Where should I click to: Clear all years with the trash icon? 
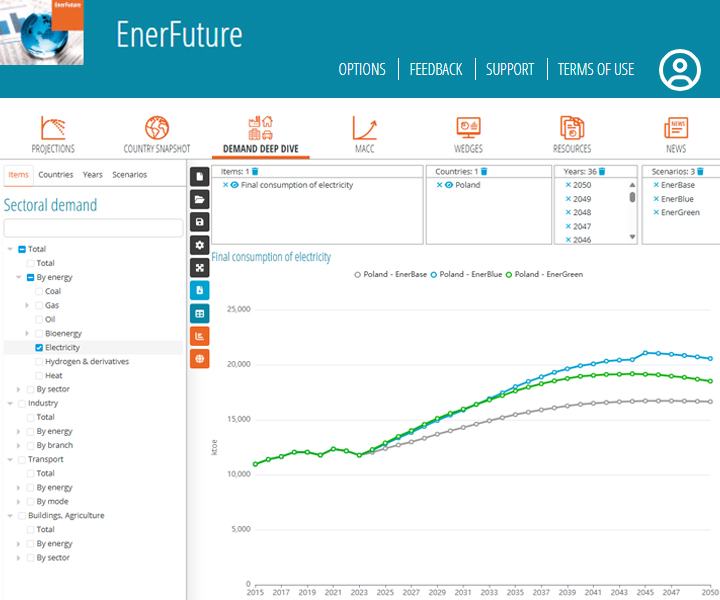[602, 172]
